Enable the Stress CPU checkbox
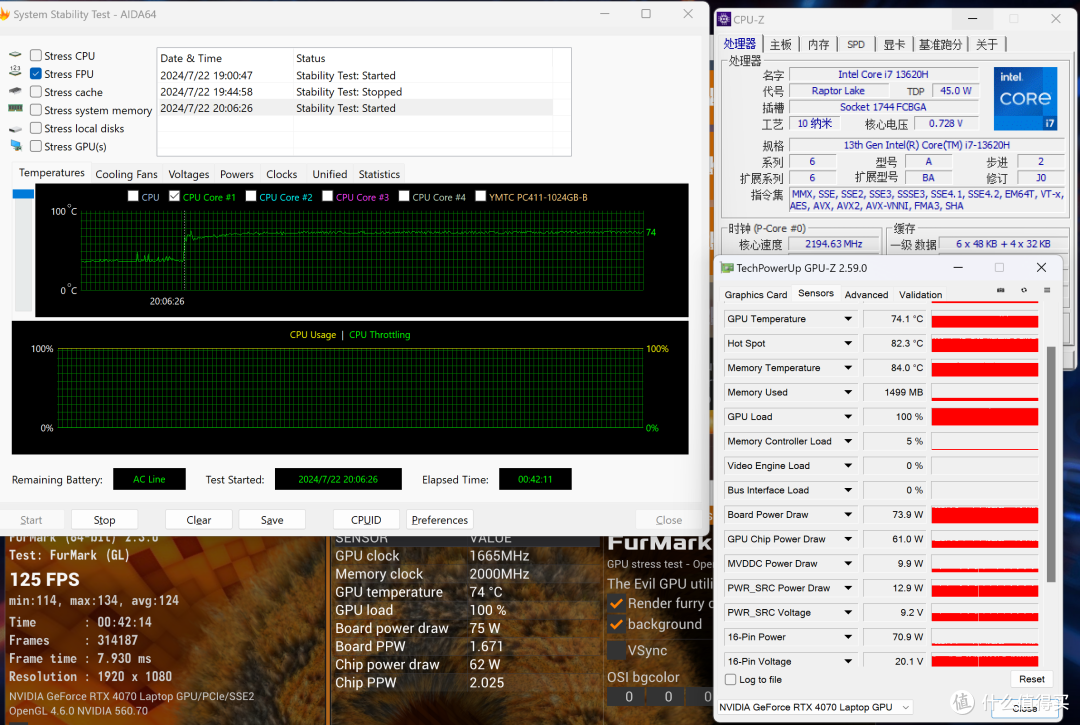Screen dimensions: 1080x725 tap(36, 56)
